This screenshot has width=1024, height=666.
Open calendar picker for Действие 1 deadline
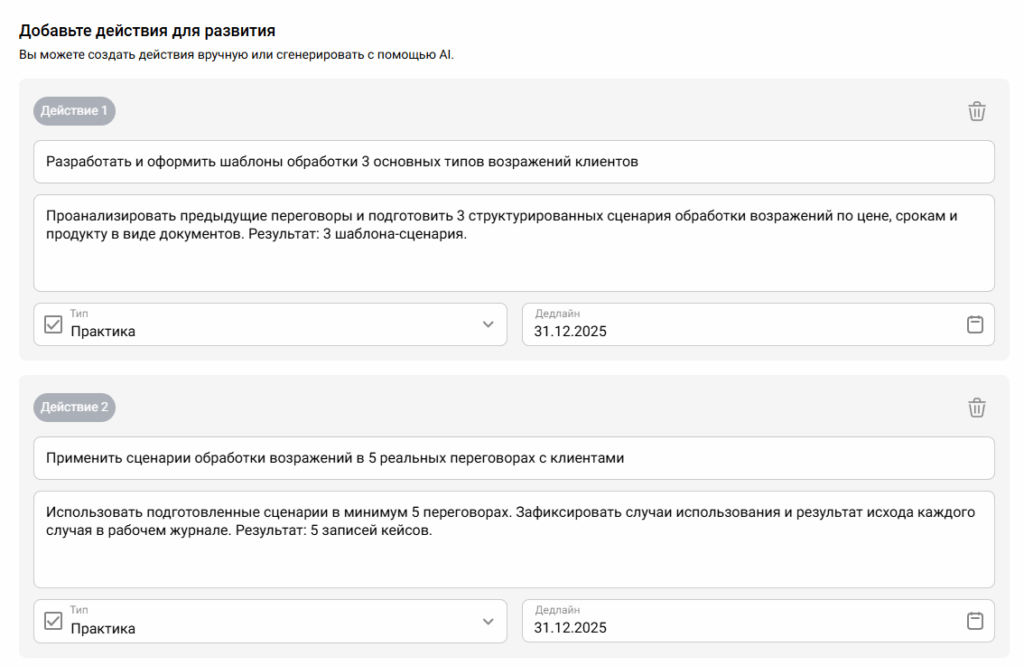[975, 325]
